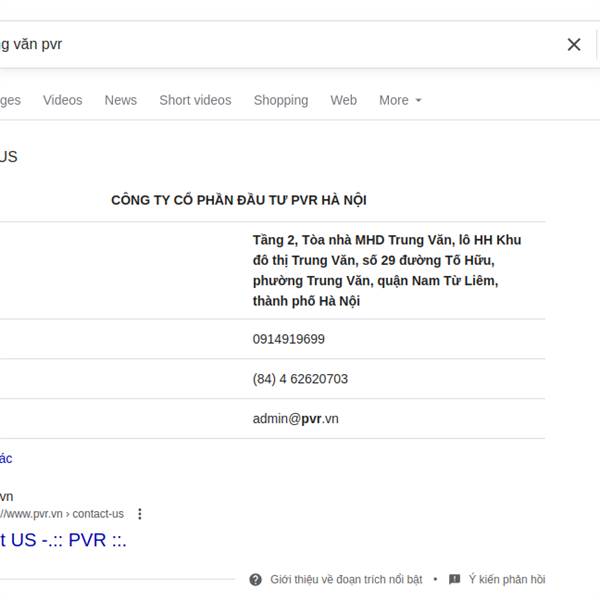600x600 pixels.
Task: Click the CÔNG TY CỔ PHẦN ĐẦU TƯ PVR HÀ NỘI heading
Action: (x=239, y=200)
